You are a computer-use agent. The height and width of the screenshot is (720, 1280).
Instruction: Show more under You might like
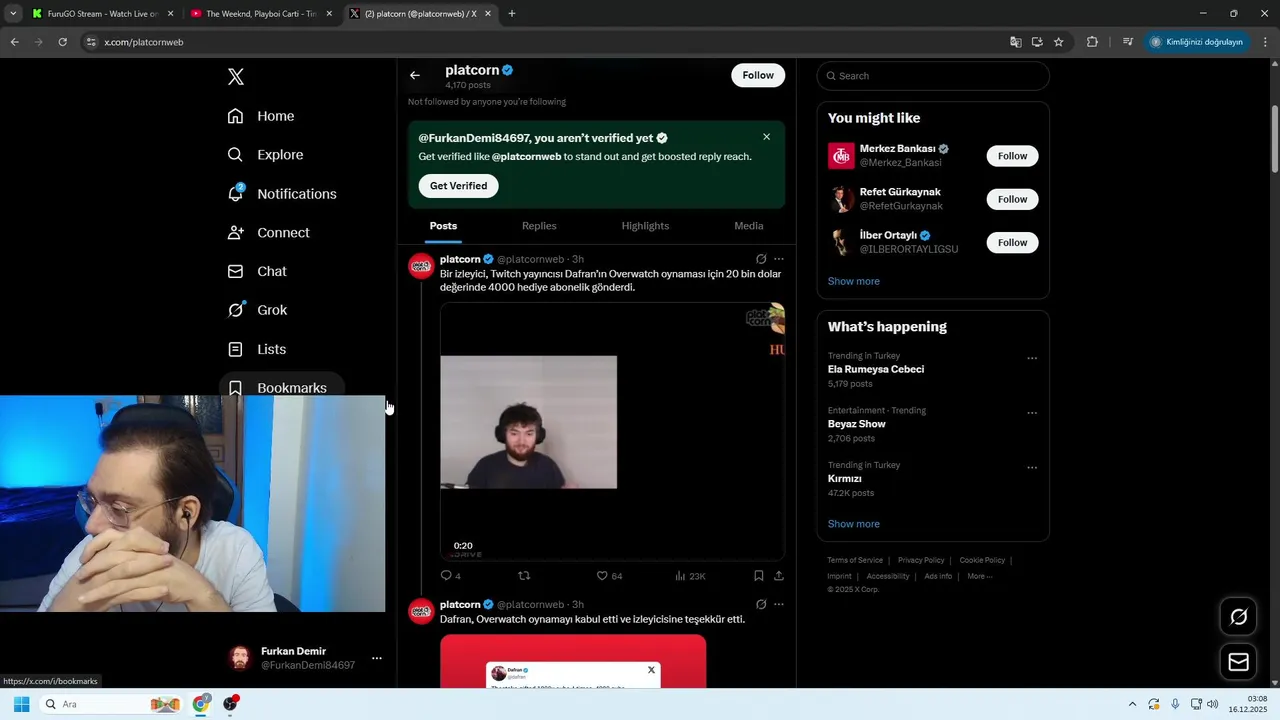pyautogui.click(x=854, y=281)
